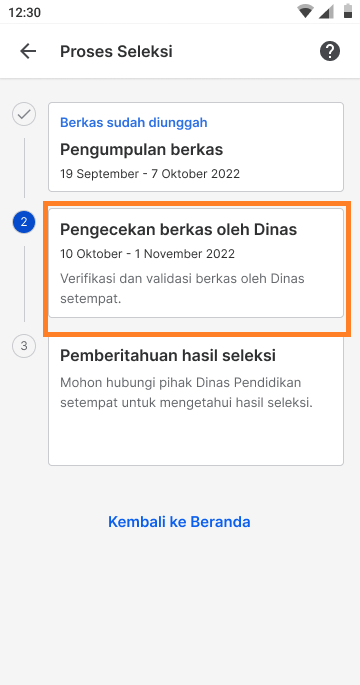Viewport: 360px width, 685px height.
Task: Tap the Wi-Fi status icon
Action: coord(305,12)
